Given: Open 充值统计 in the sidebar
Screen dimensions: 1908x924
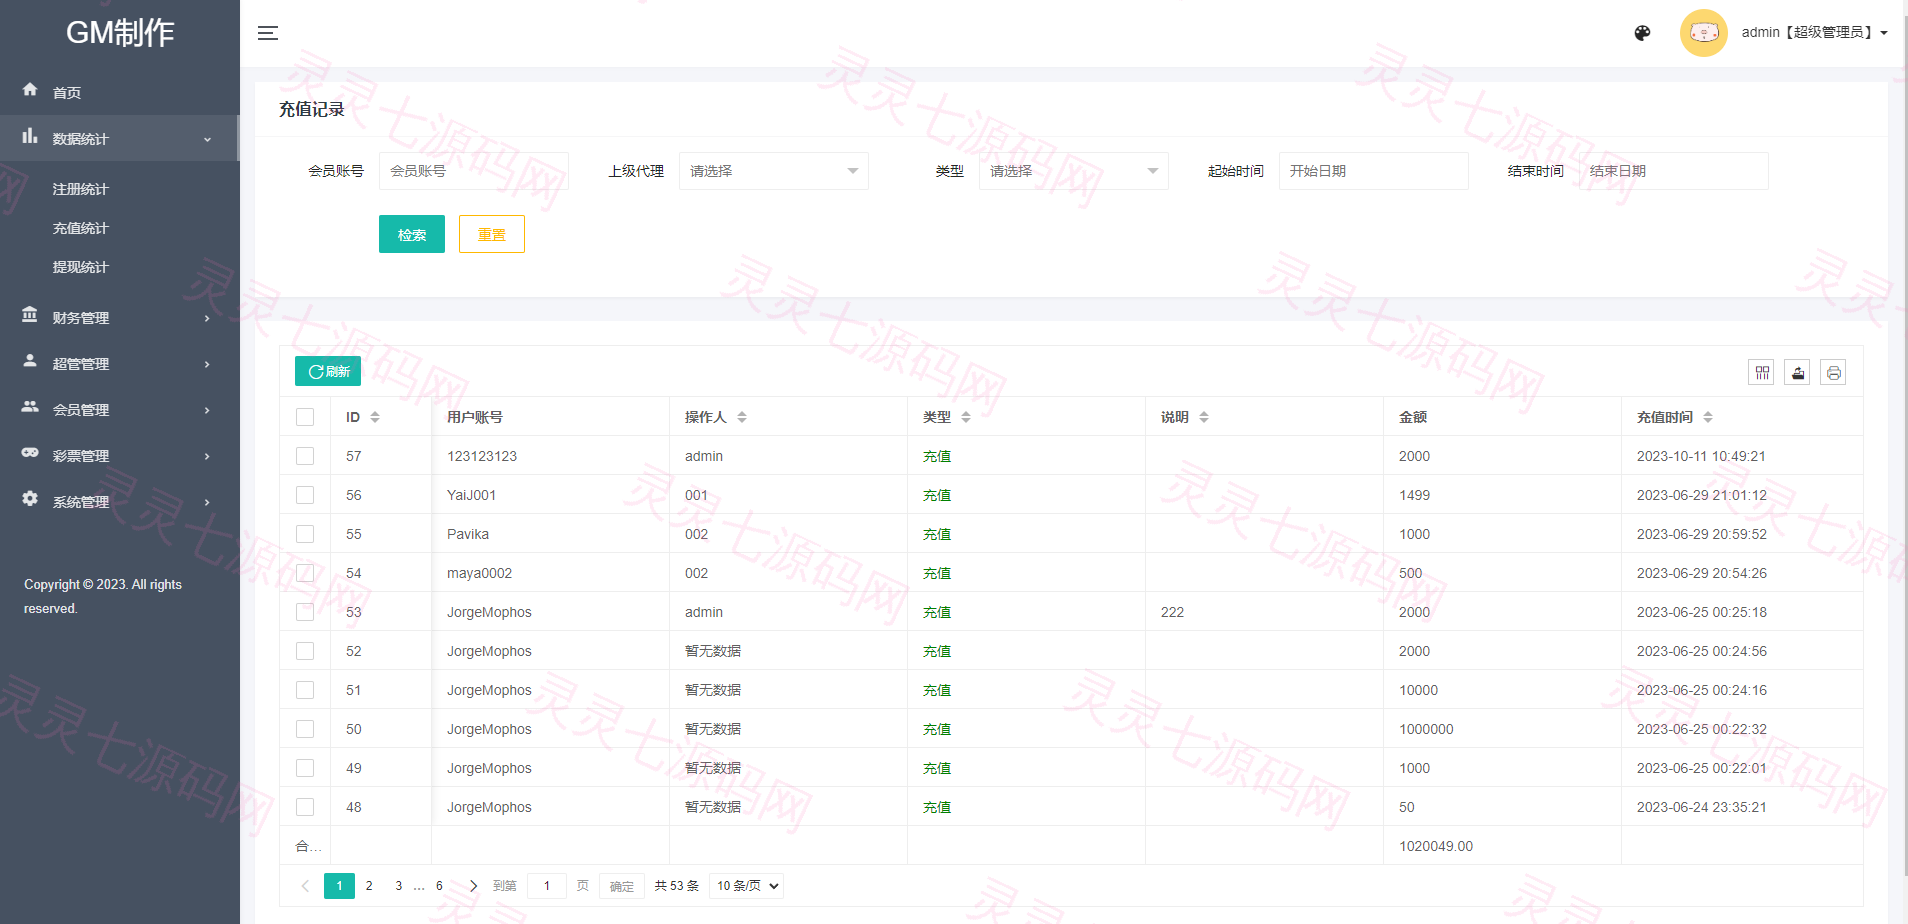Looking at the screenshot, I should 81,228.
